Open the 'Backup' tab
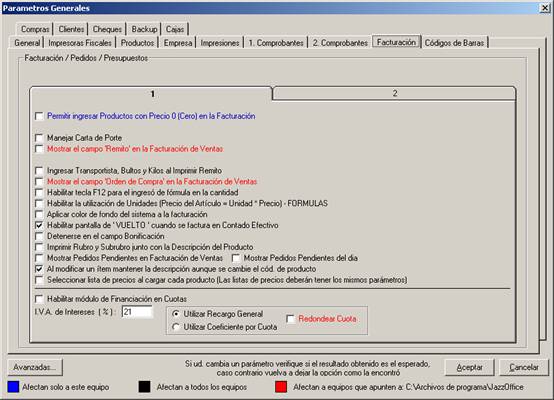554x400 pixels. (144, 29)
